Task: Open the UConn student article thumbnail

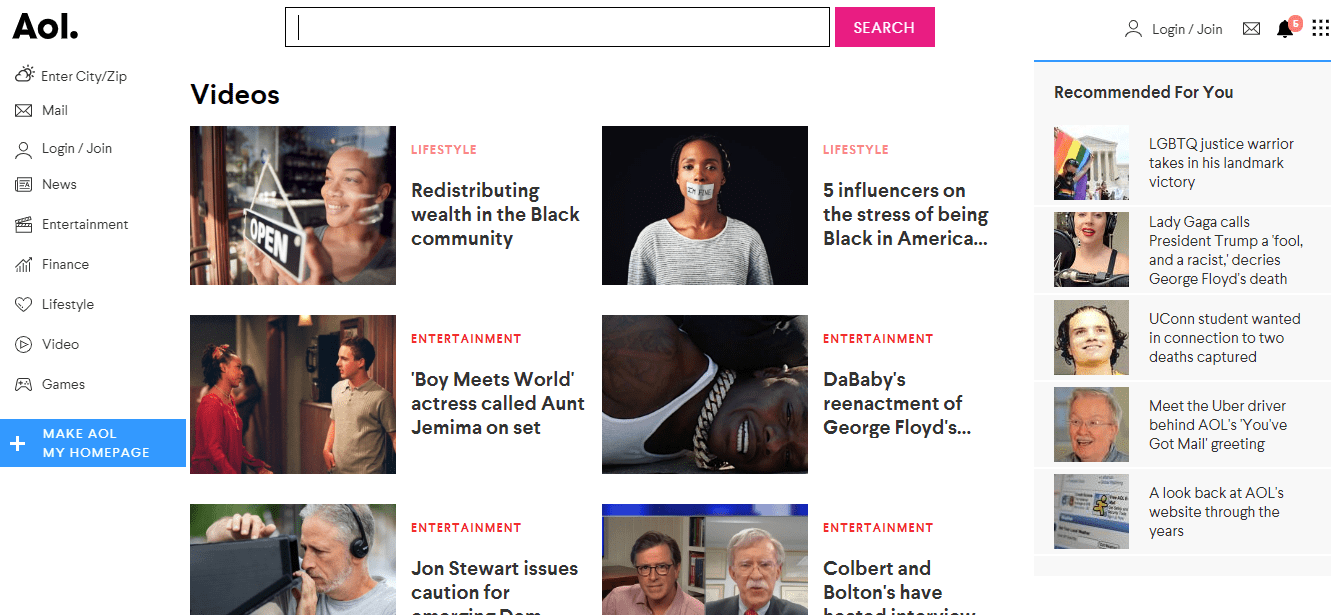Action: 1091,338
